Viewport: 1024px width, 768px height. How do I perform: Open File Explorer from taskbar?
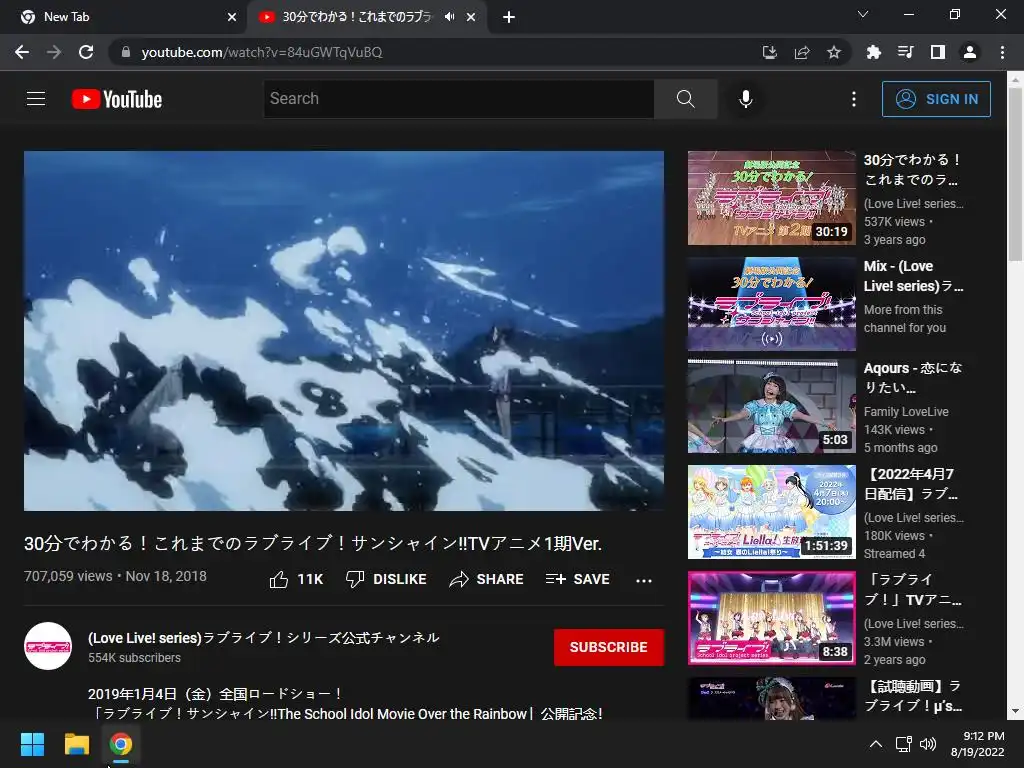pyautogui.click(x=76, y=744)
